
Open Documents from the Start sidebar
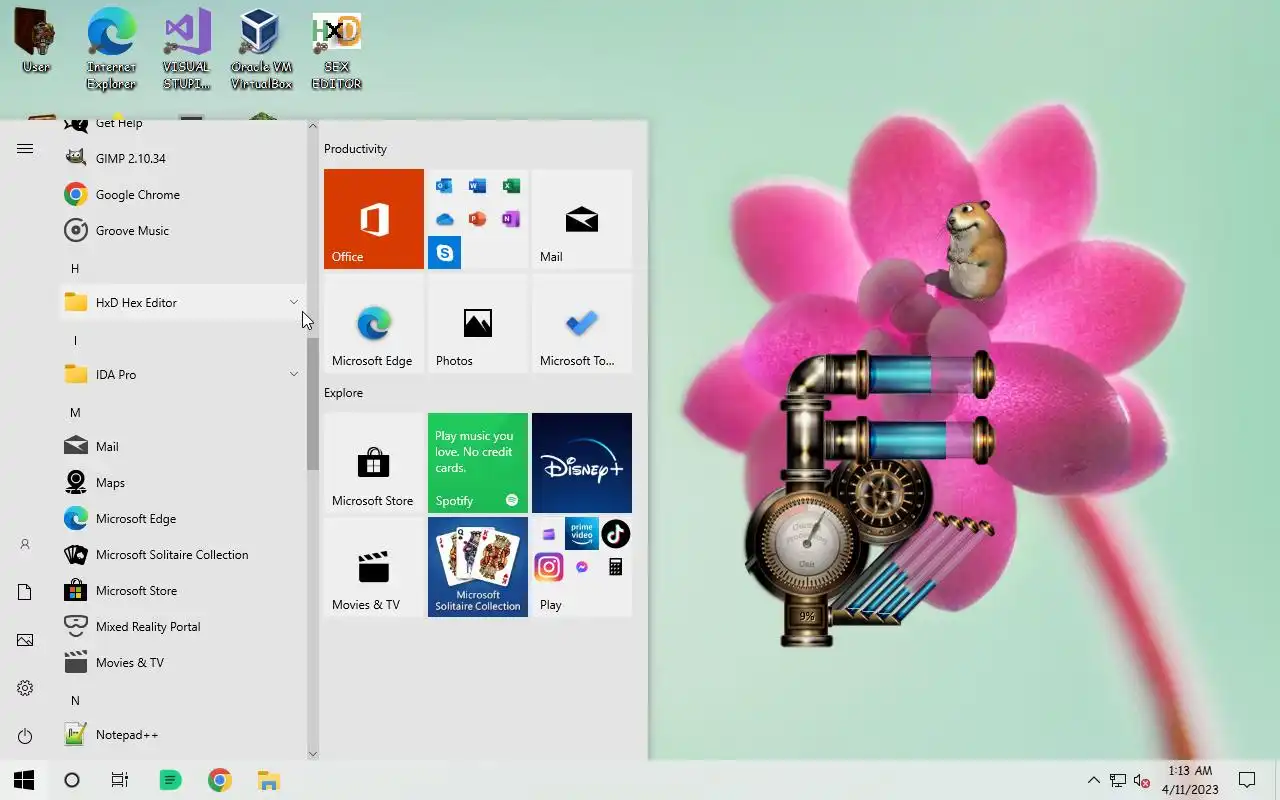(25, 592)
